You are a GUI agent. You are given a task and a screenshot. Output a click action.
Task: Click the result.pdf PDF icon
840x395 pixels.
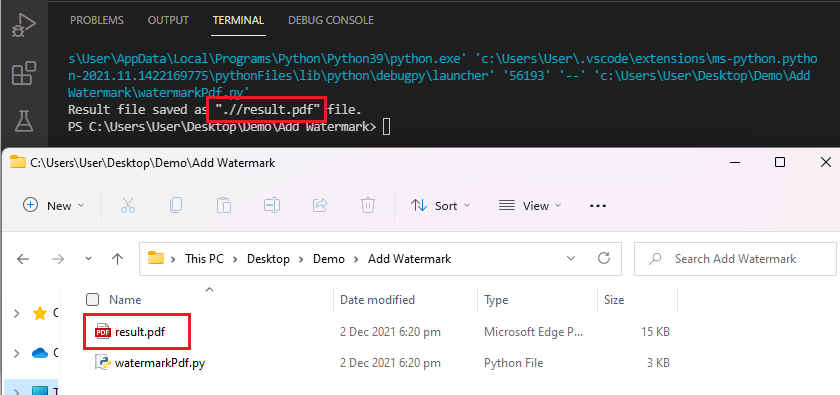pyautogui.click(x=102, y=332)
